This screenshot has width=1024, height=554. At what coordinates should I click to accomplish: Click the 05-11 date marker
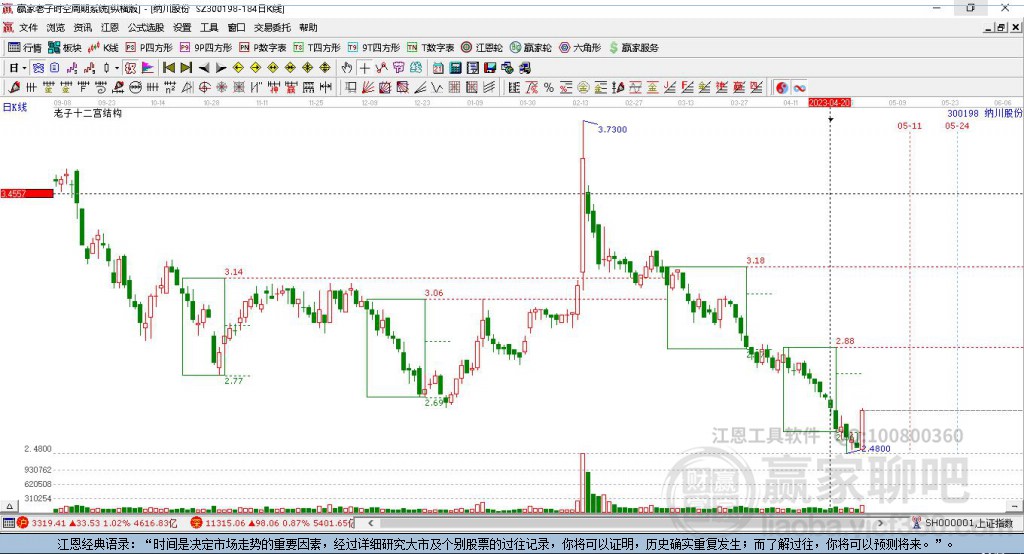click(x=909, y=125)
